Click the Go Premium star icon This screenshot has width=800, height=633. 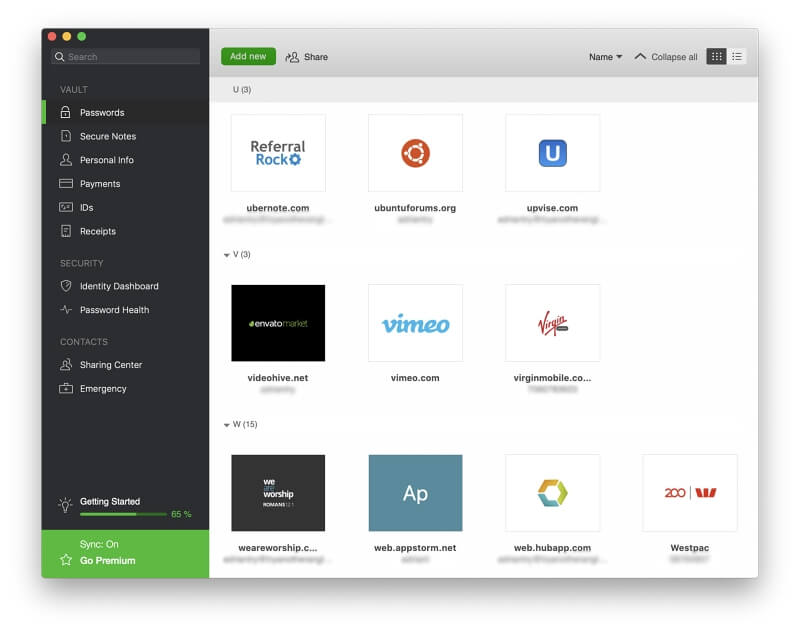65,560
